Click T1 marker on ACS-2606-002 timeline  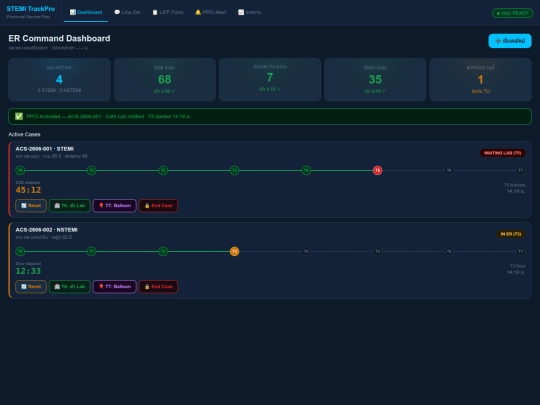tap(92, 251)
